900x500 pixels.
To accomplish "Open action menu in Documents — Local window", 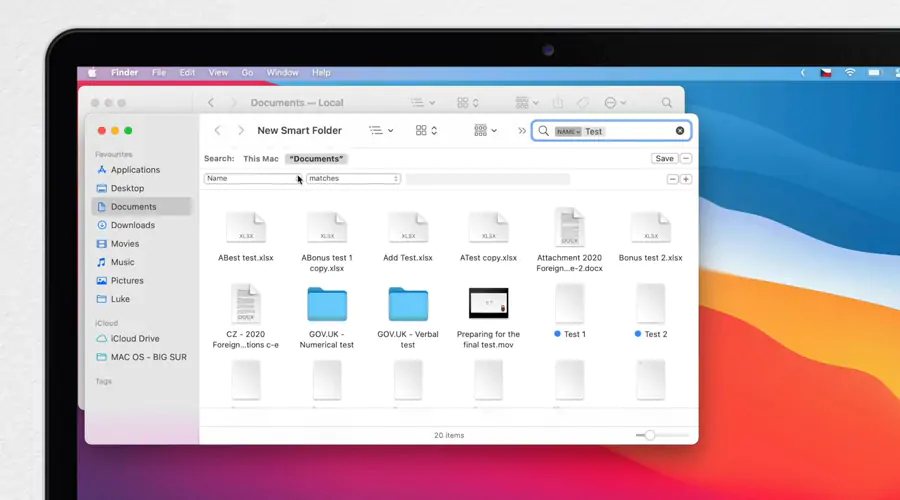I will coord(615,103).
